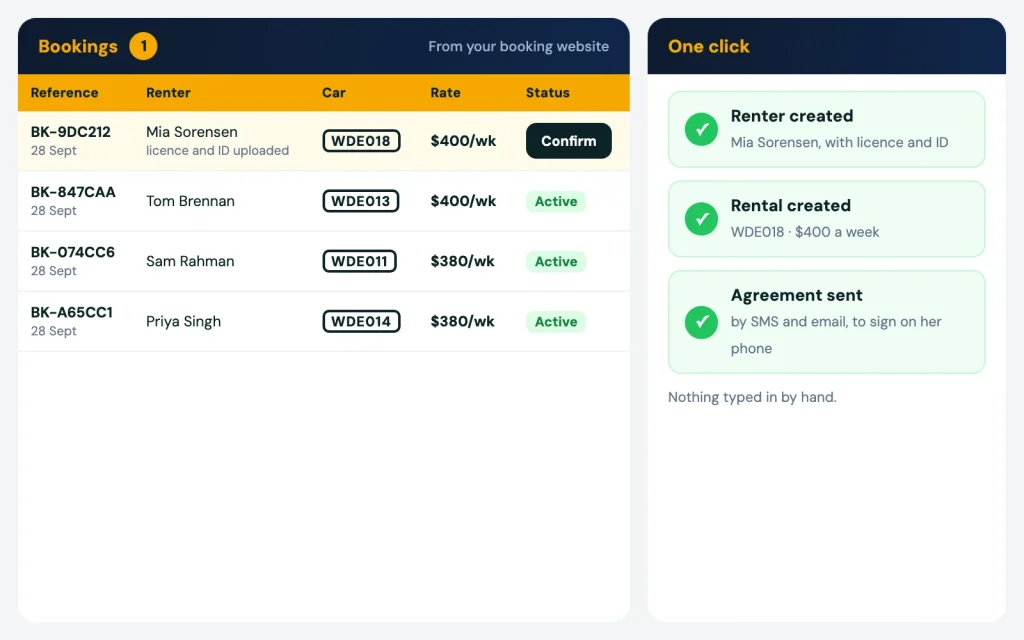
Task: Click 'From your booking website' text
Action: pos(519,46)
